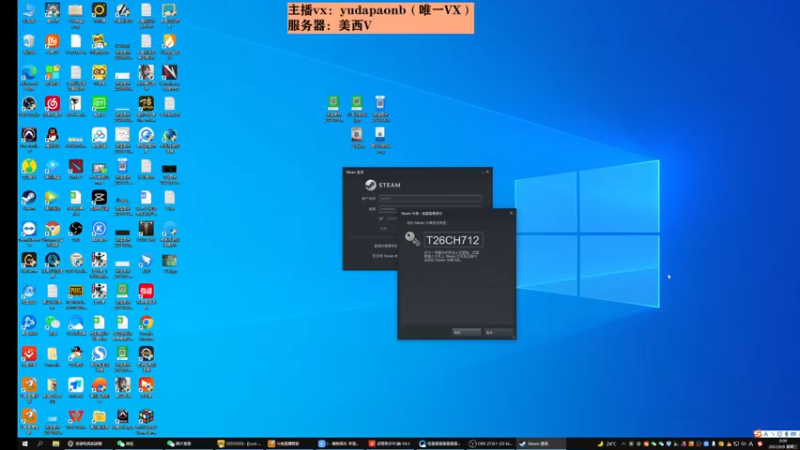Click the T26CH712 code field
Screen dimensions: 800x450
click(x=453, y=240)
